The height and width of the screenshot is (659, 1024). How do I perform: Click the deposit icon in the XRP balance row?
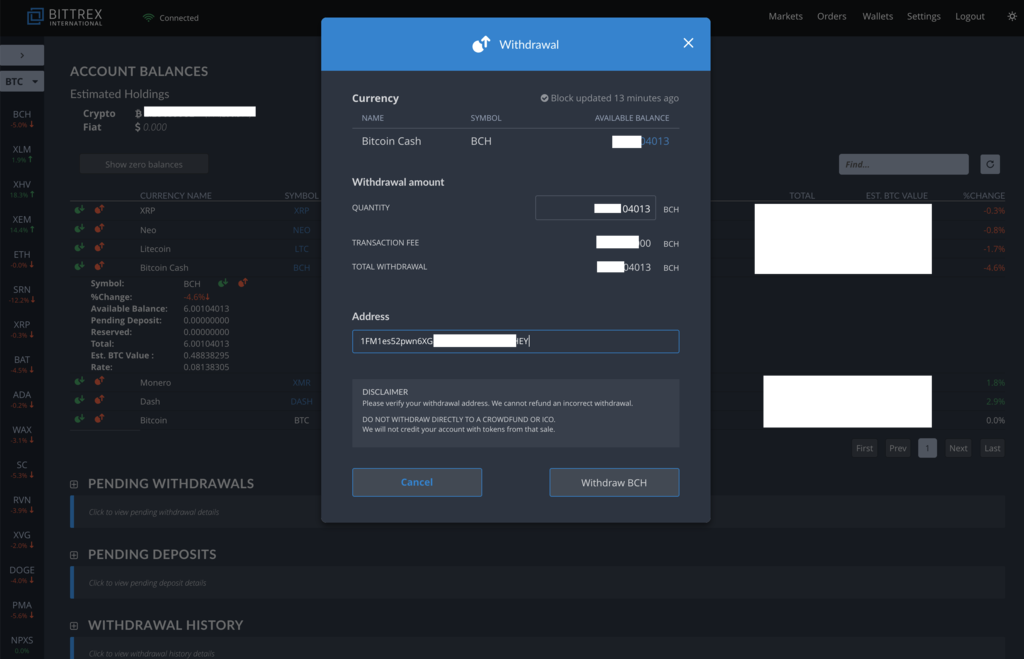79,210
